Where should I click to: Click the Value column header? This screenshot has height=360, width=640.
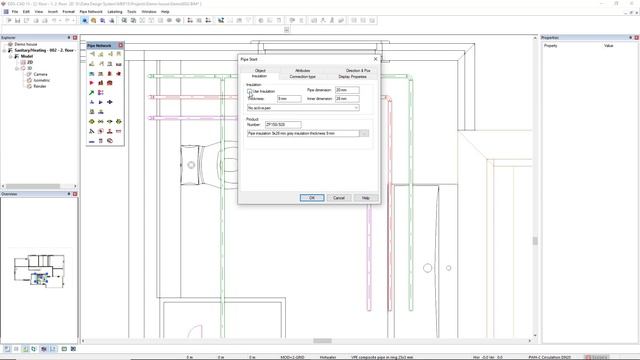[x=609, y=46]
